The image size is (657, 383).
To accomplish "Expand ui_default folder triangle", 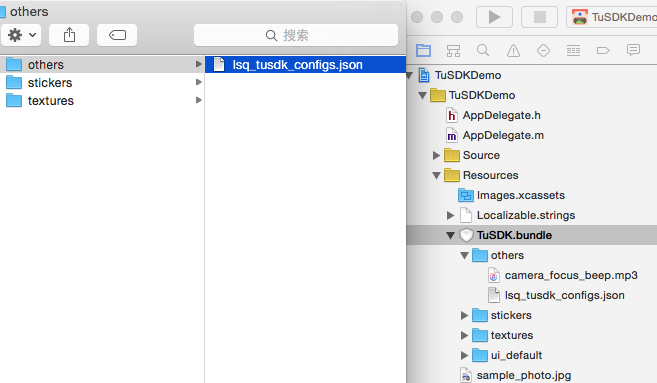I will (464, 356).
